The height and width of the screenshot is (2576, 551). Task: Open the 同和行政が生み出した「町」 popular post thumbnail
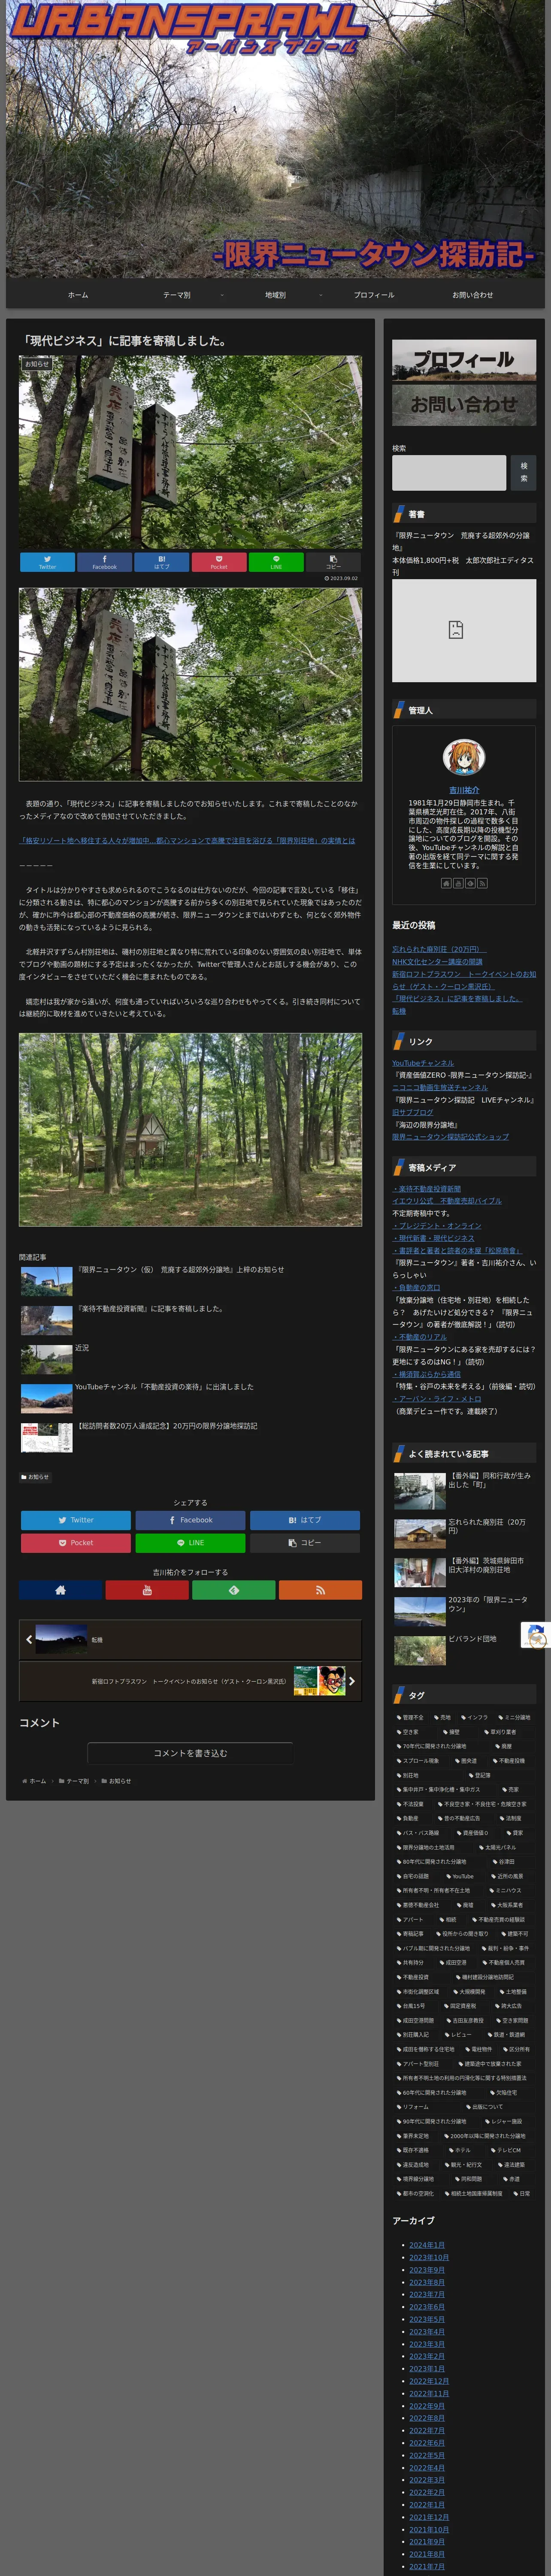[x=420, y=1491]
